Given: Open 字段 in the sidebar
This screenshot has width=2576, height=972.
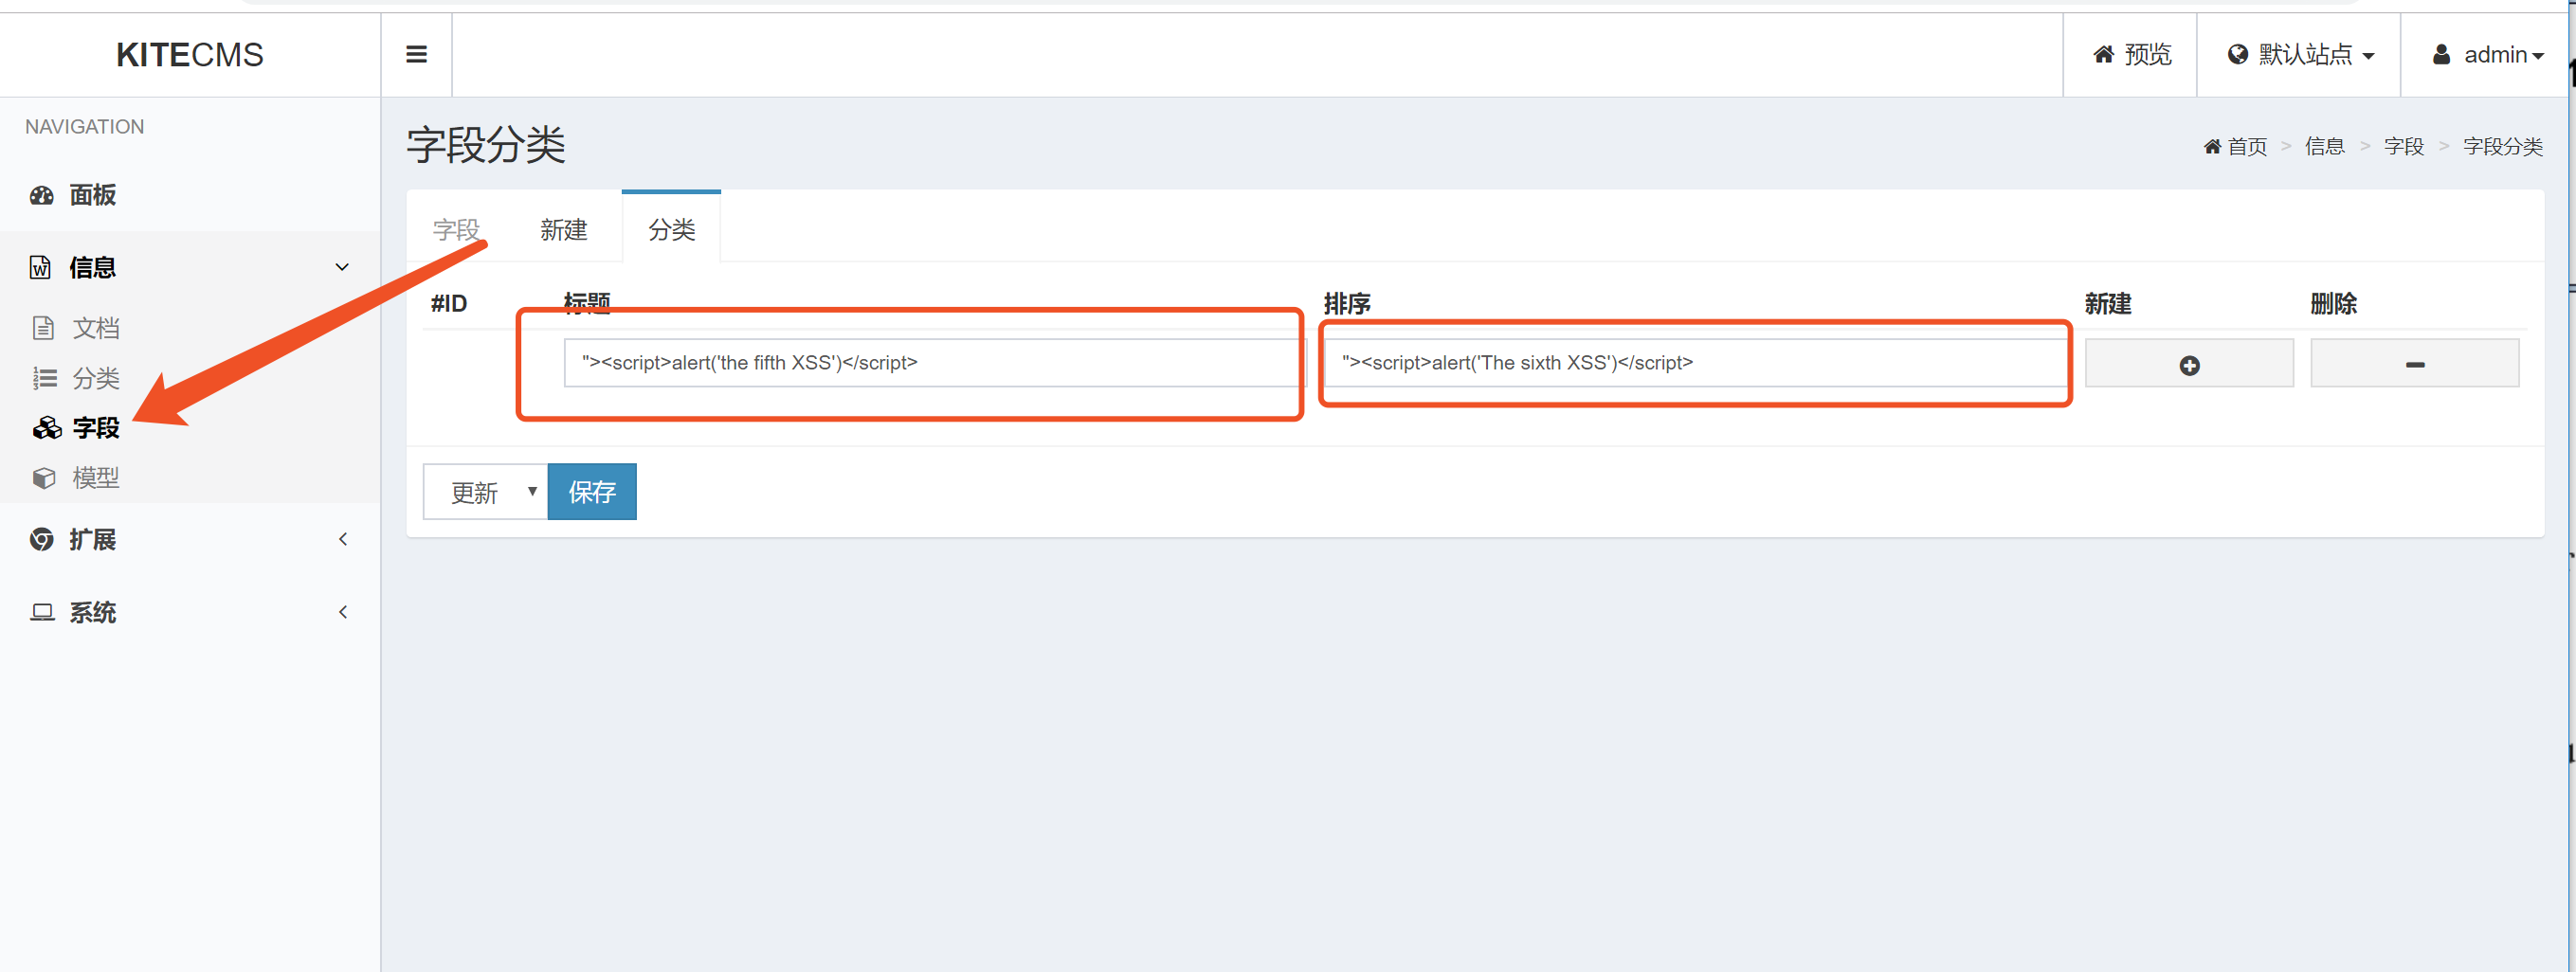Looking at the screenshot, I should (96, 428).
